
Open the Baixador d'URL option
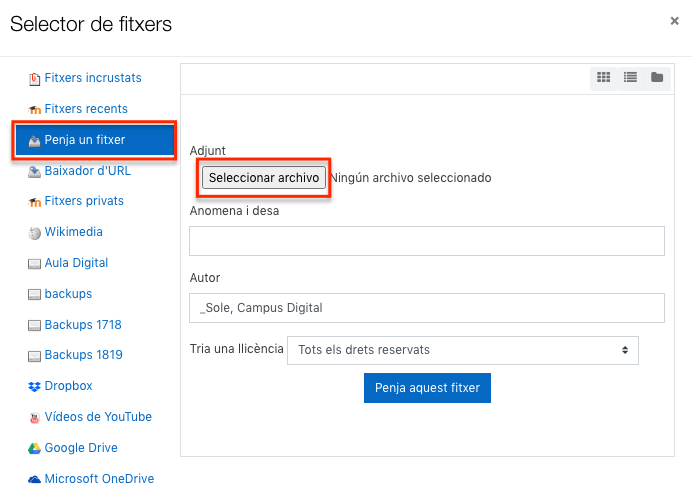pos(87,171)
